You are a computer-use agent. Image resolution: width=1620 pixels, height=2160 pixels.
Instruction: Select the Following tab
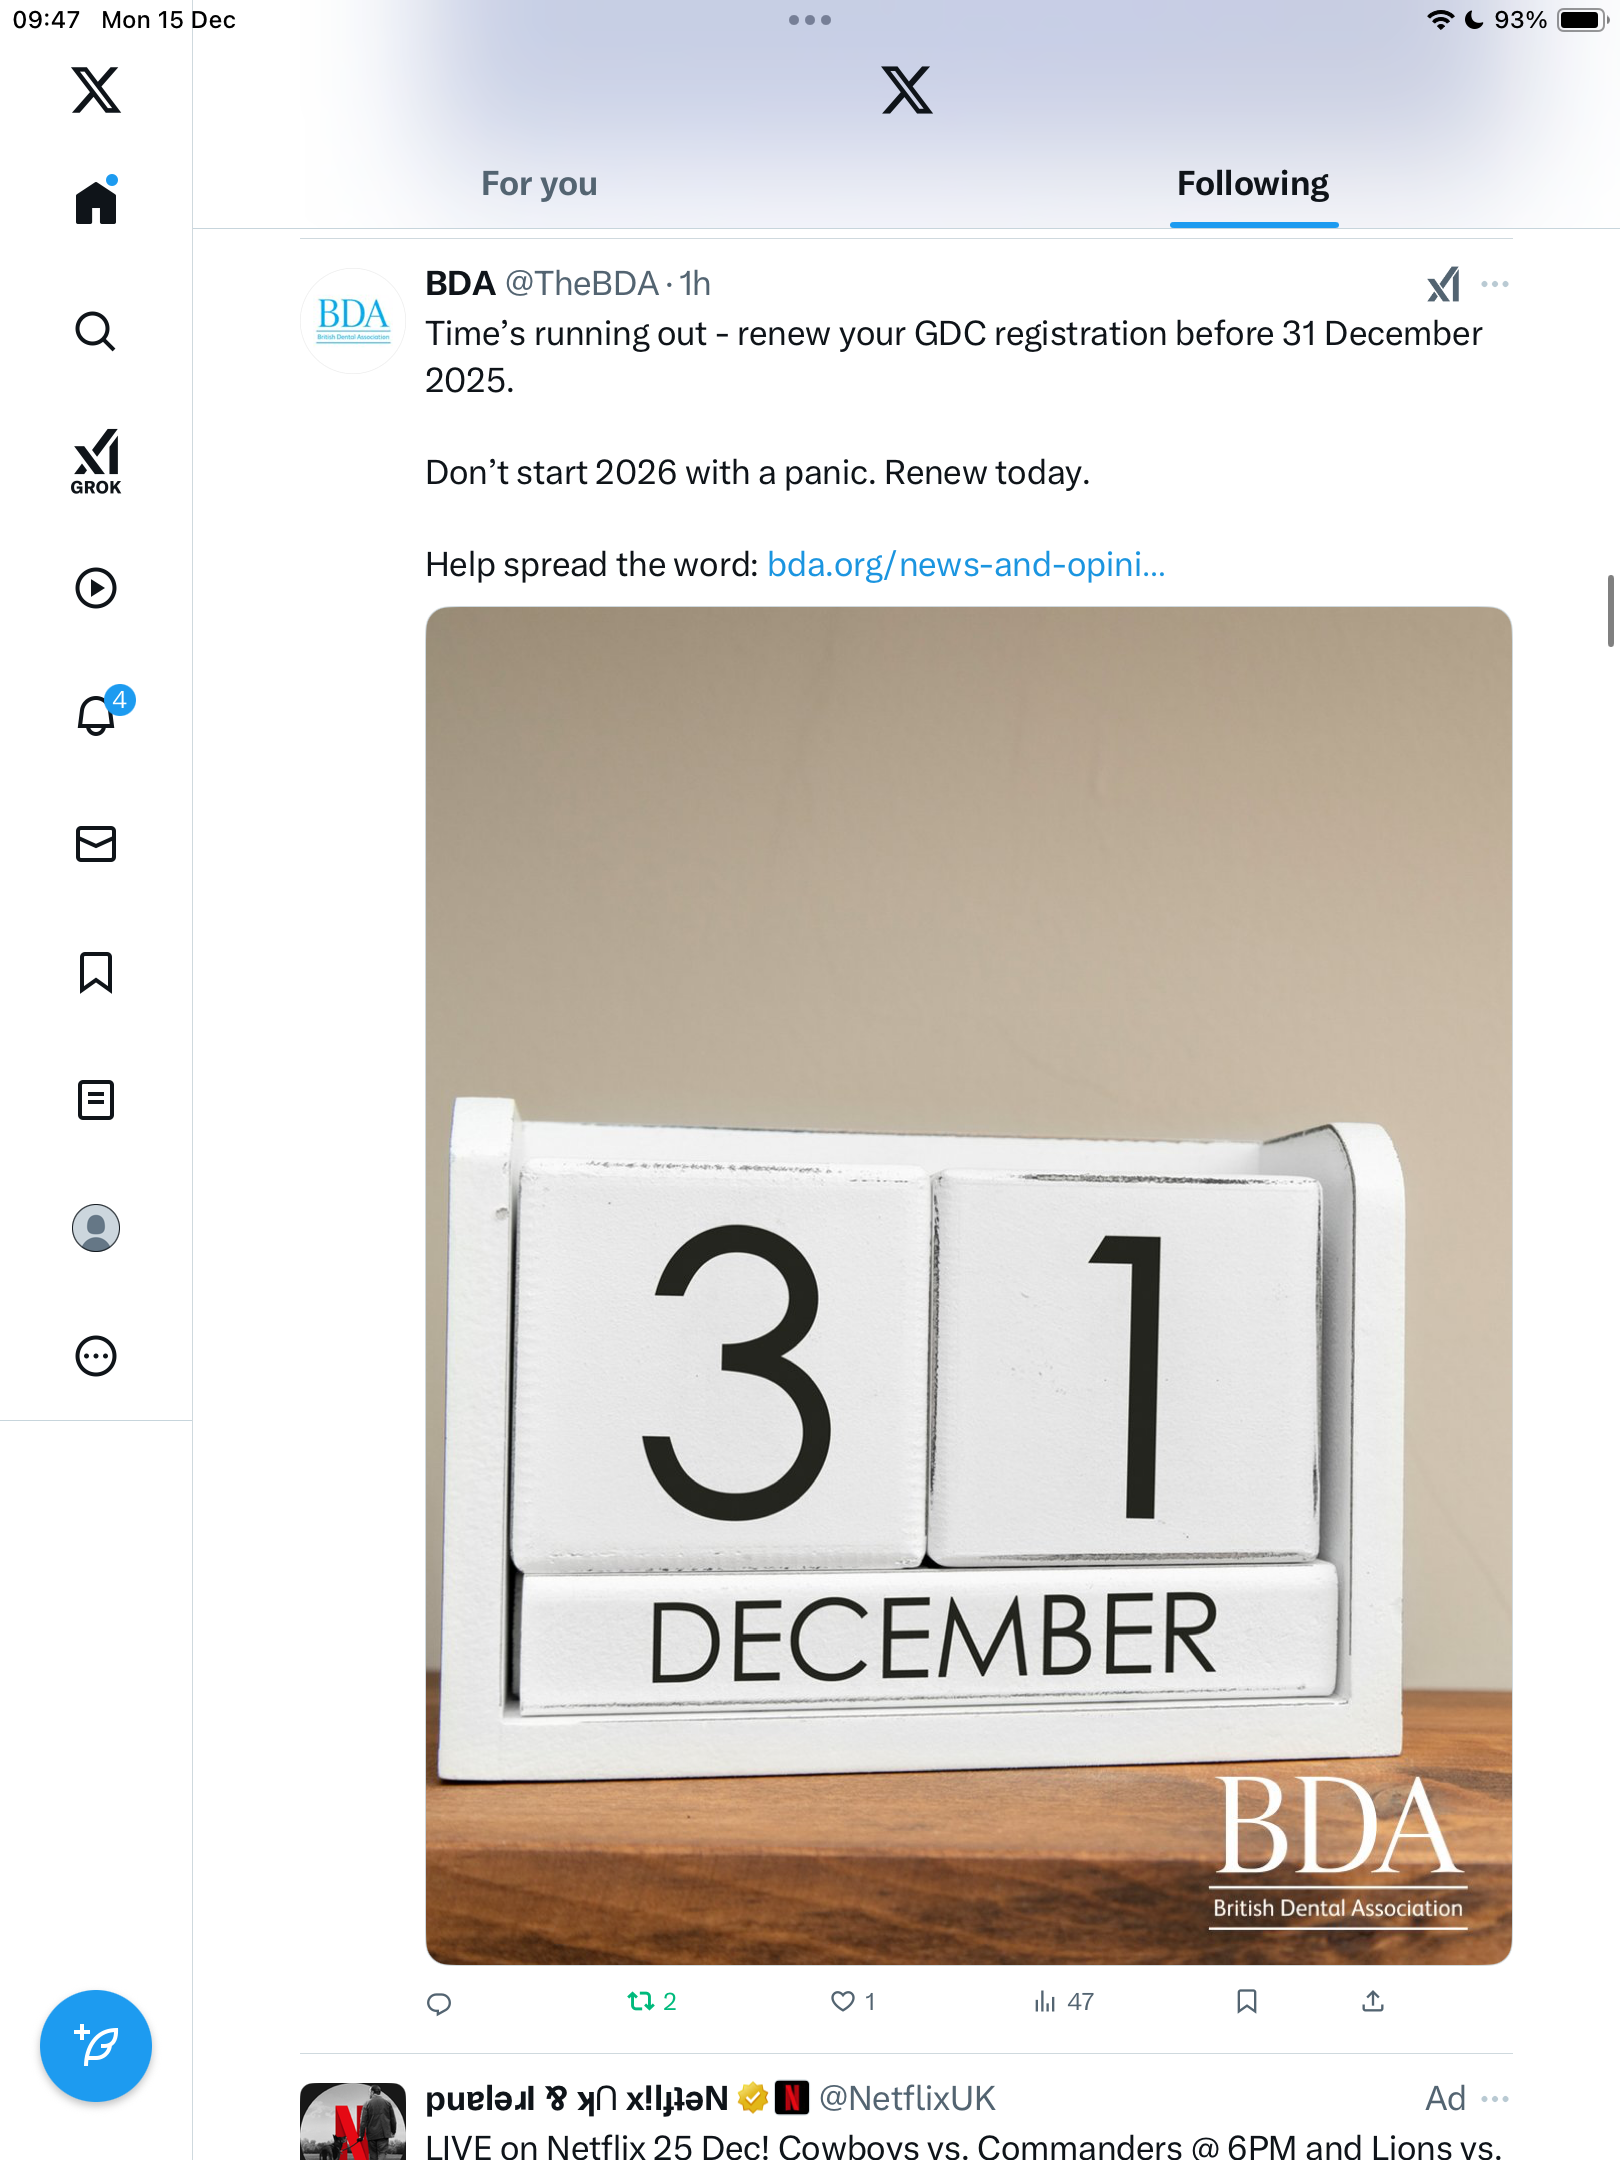click(x=1253, y=184)
